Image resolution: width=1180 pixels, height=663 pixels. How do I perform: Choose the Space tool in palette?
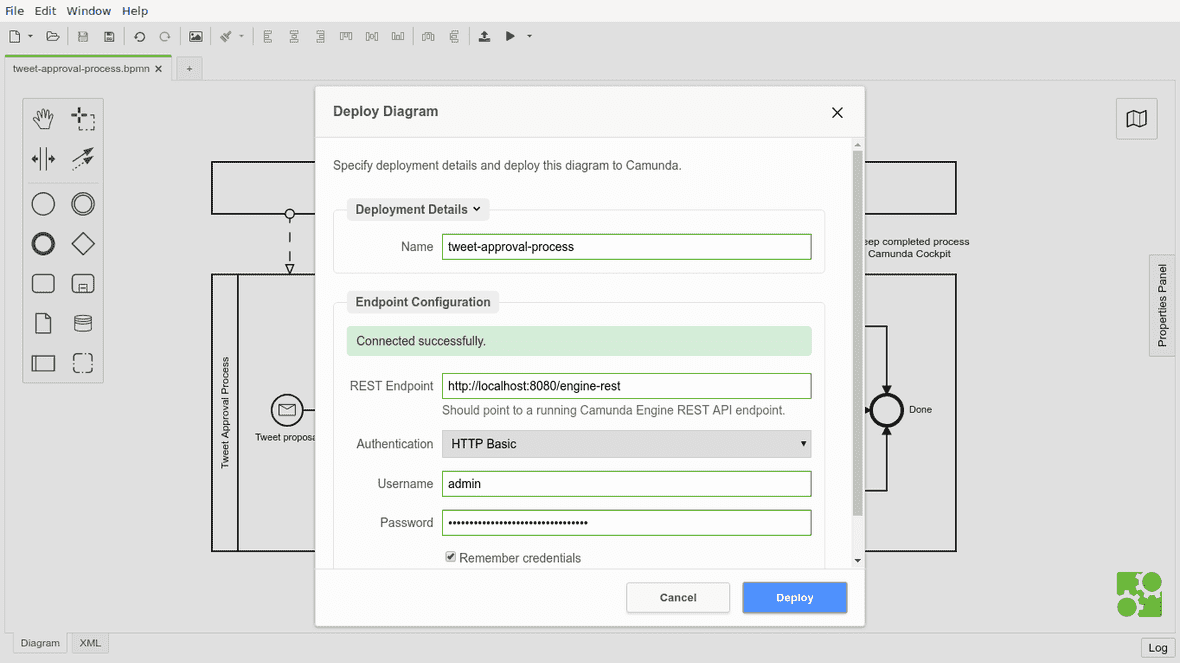pos(43,159)
